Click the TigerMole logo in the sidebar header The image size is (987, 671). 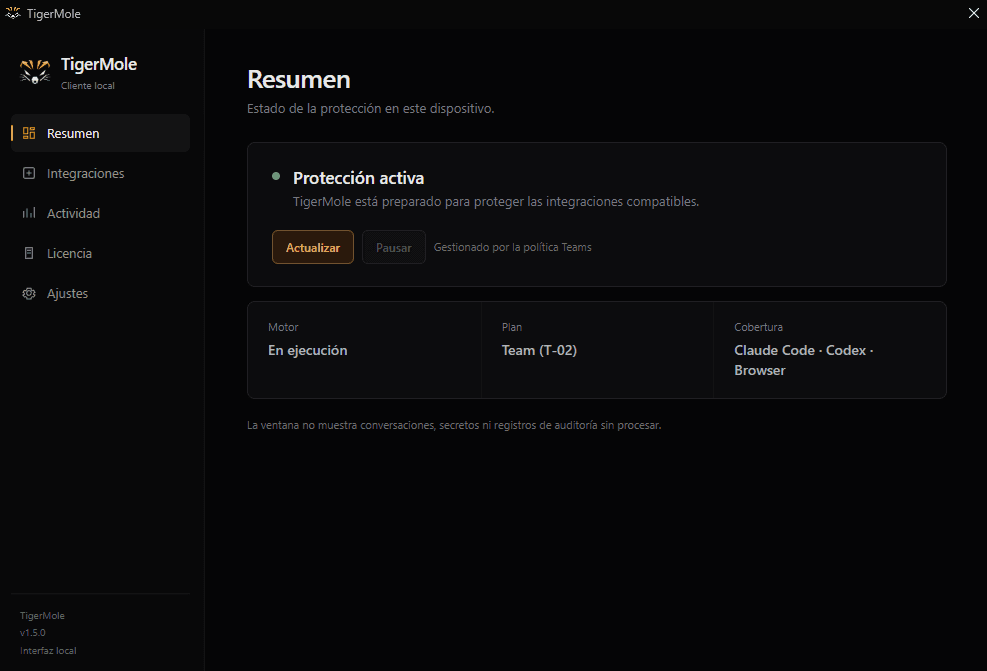click(35, 71)
